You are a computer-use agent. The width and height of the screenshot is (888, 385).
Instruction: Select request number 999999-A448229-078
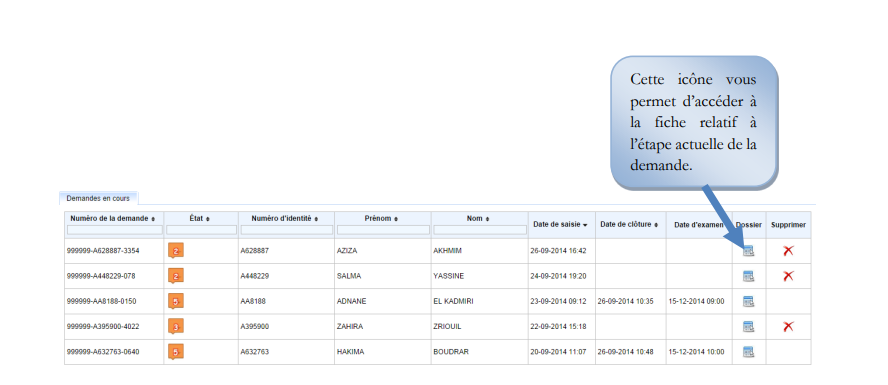point(100,276)
